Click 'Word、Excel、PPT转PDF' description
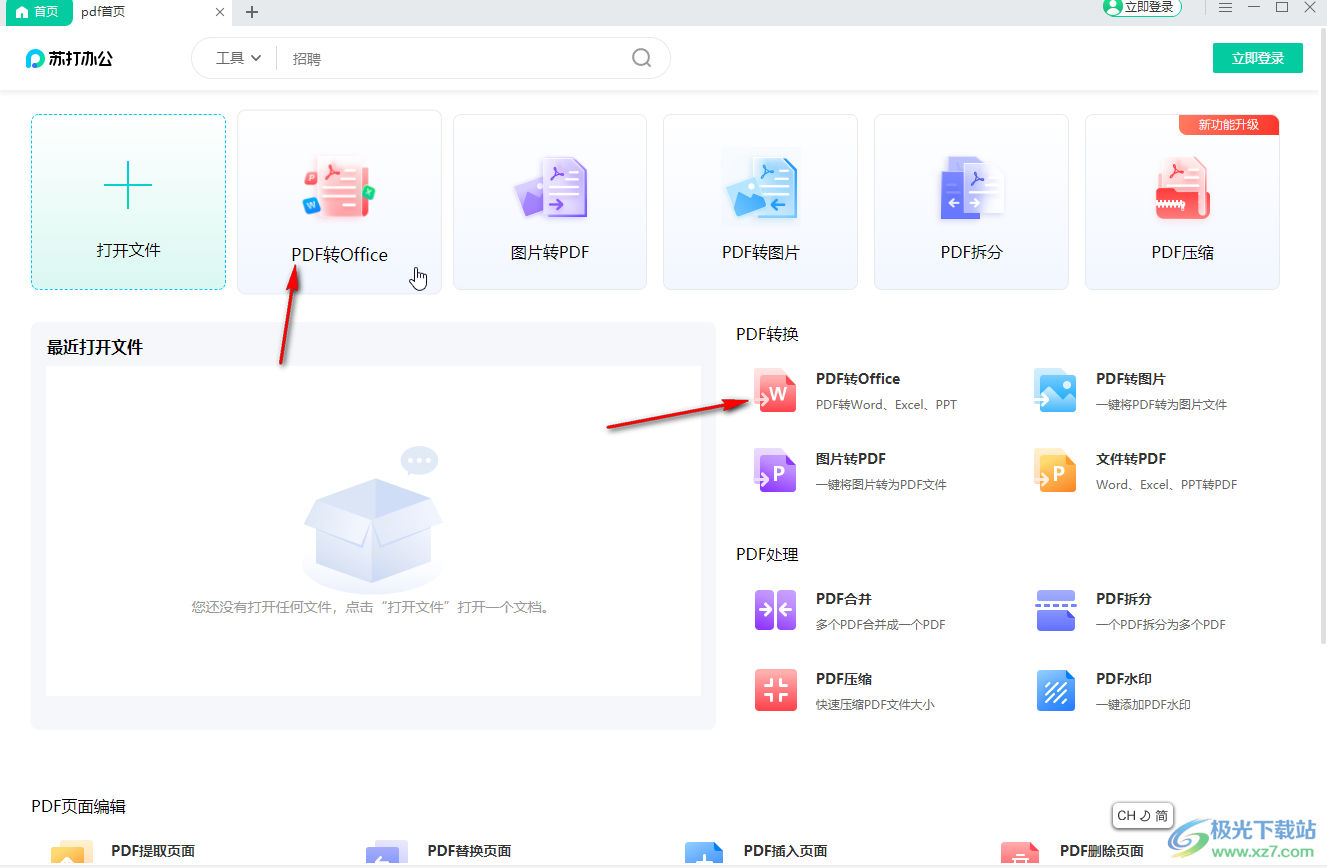This screenshot has height=868, width=1327. coord(1166,485)
